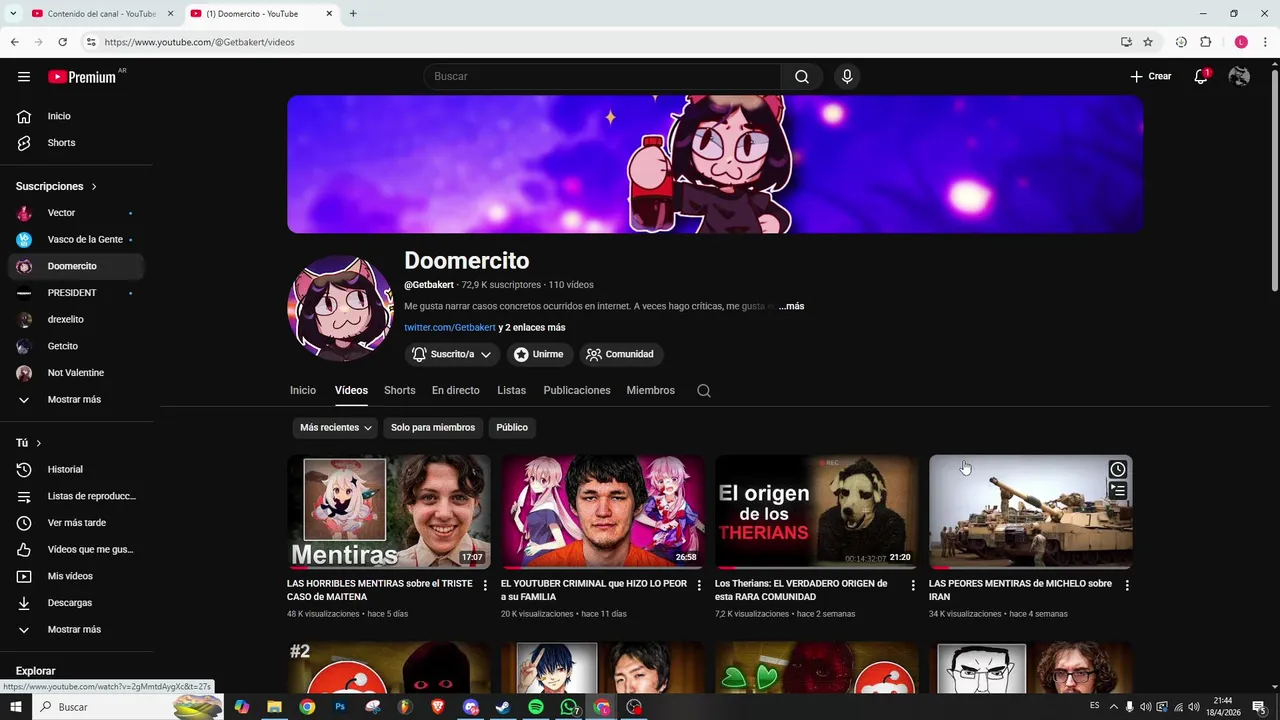This screenshot has width=1280, height=720.
Task: Open Vector channel in subscriptions
Action: (76, 213)
